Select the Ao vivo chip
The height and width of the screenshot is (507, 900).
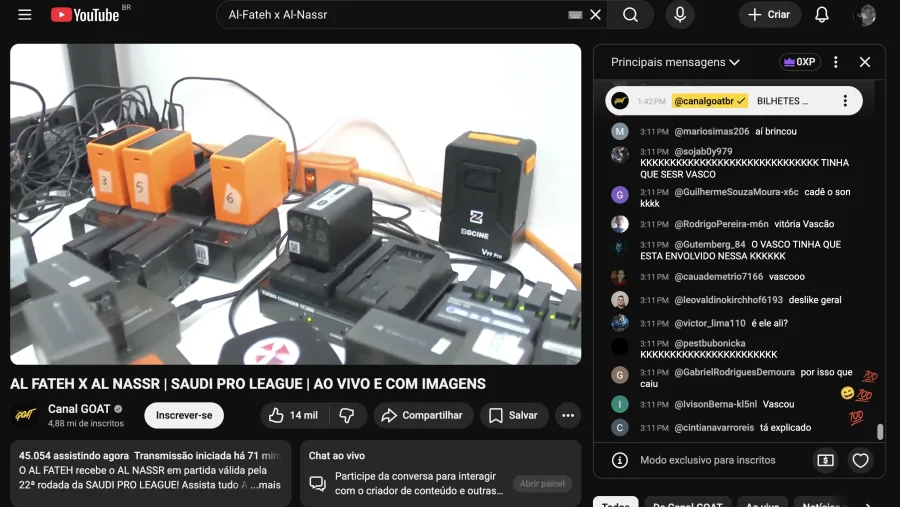(762, 502)
